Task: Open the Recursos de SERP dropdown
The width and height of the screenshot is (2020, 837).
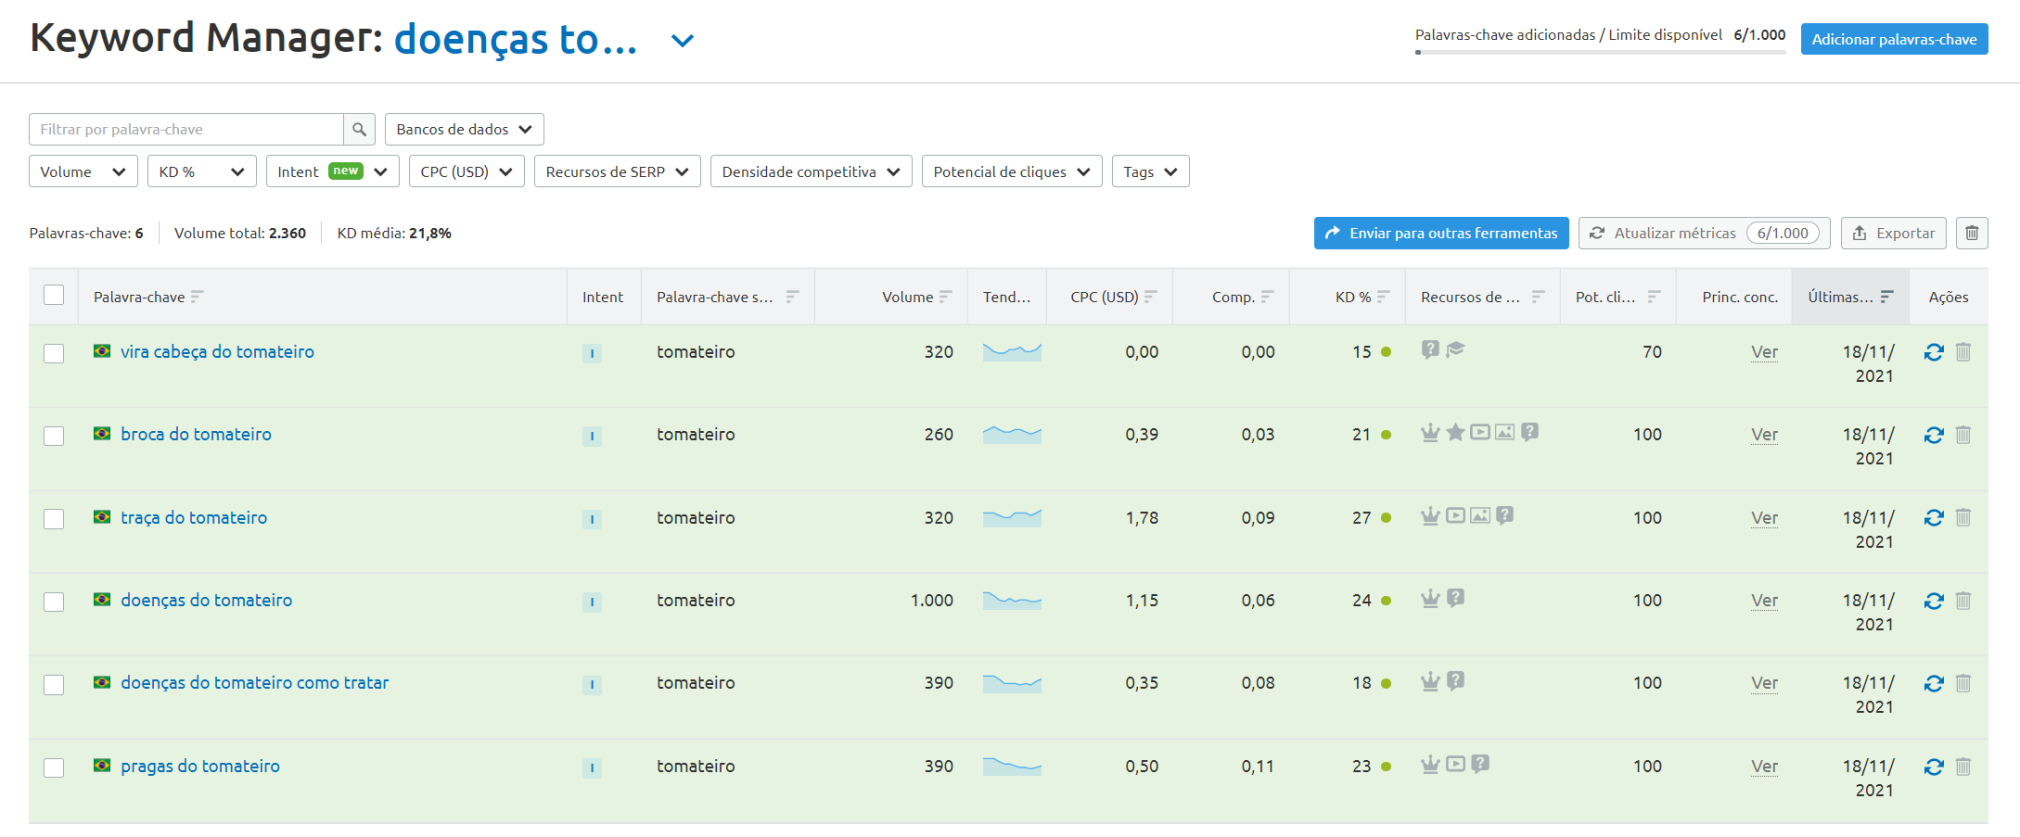Action: (x=617, y=171)
